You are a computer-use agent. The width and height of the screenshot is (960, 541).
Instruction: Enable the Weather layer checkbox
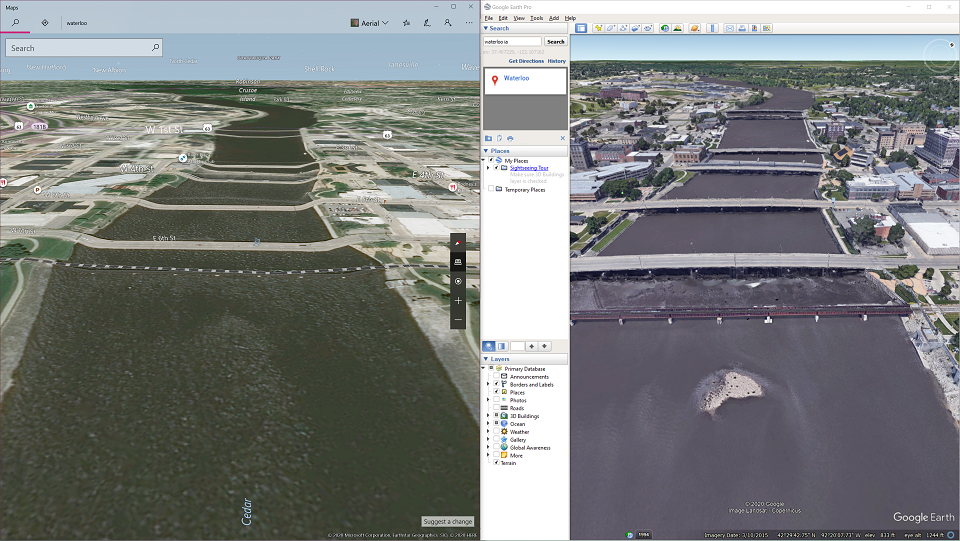click(x=496, y=431)
